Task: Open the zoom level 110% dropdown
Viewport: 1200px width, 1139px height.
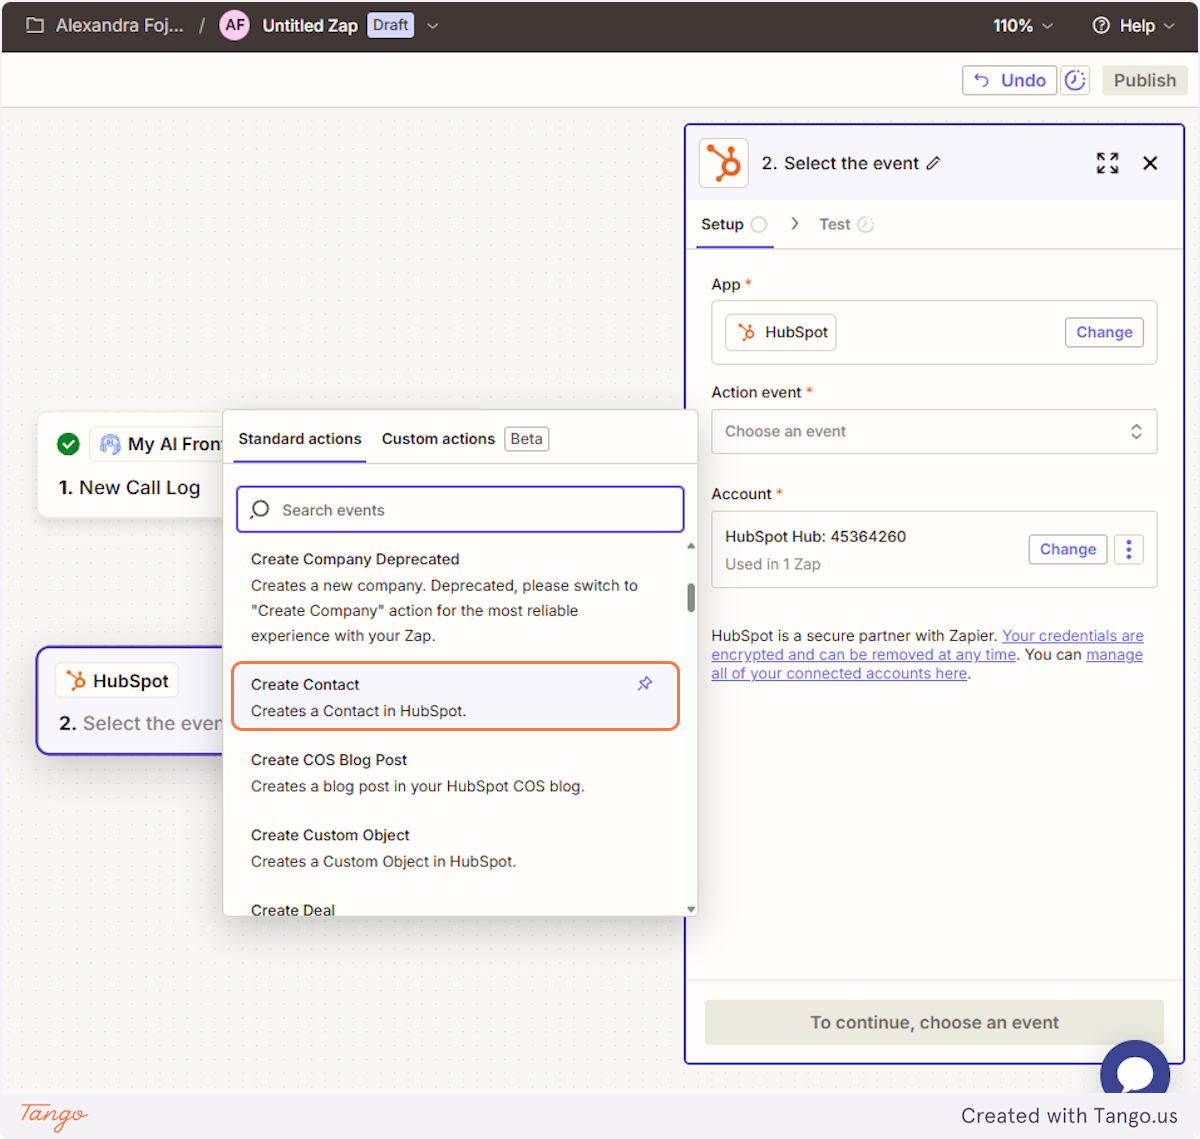Action: 1023,26
